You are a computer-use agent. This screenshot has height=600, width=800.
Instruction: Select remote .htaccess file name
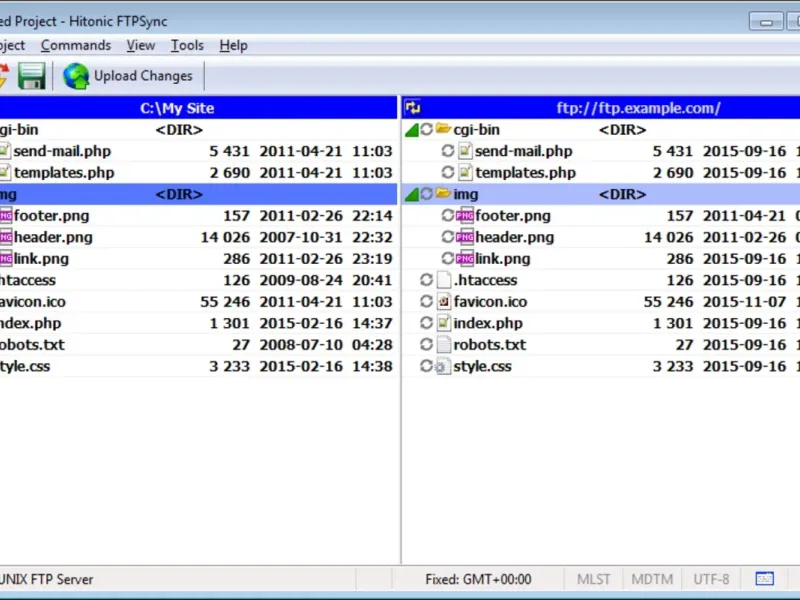[x=485, y=280]
